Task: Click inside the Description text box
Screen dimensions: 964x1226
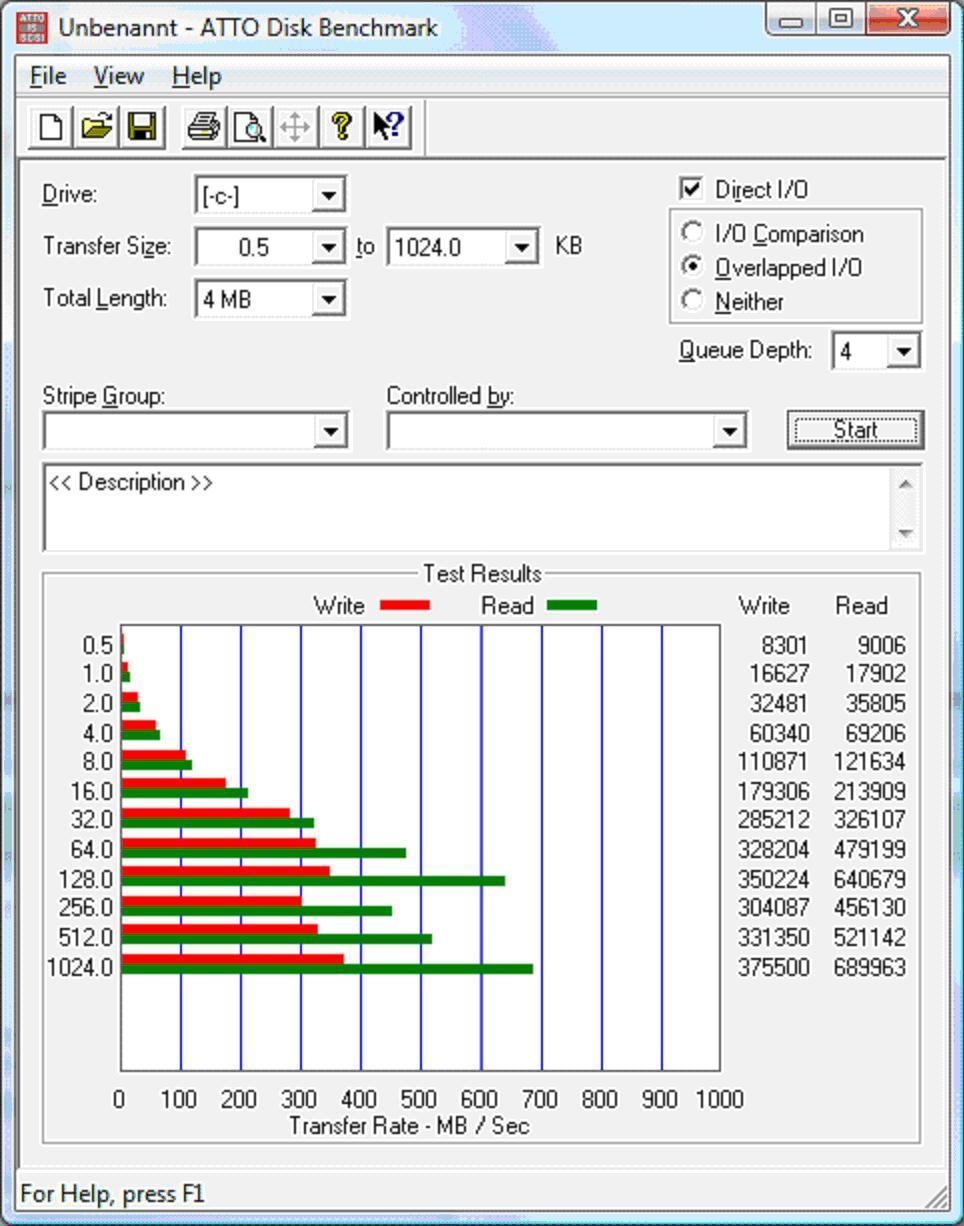Action: coord(467,507)
